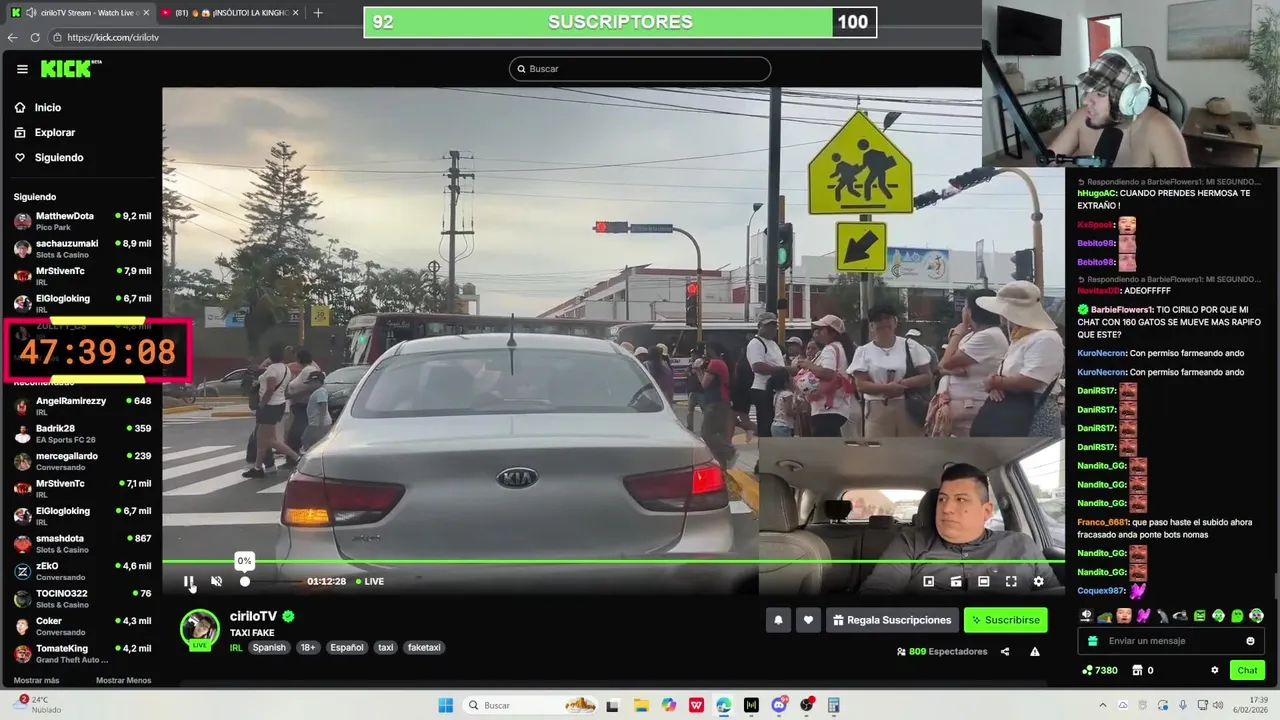Screen dimensions: 1280x720
Task: Enter fullscreen video mode
Action: pos(1011,581)
